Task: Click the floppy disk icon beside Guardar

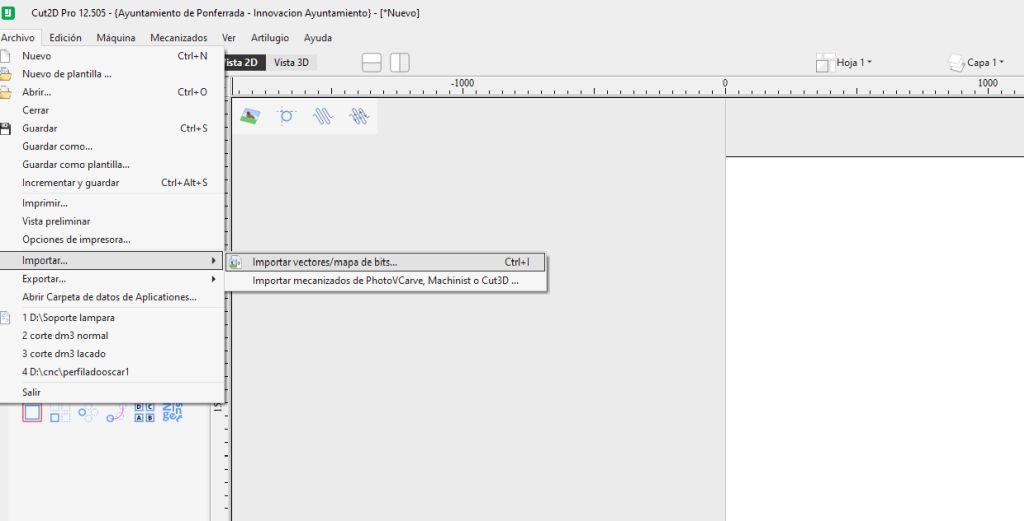Action: tap(5, 129)
